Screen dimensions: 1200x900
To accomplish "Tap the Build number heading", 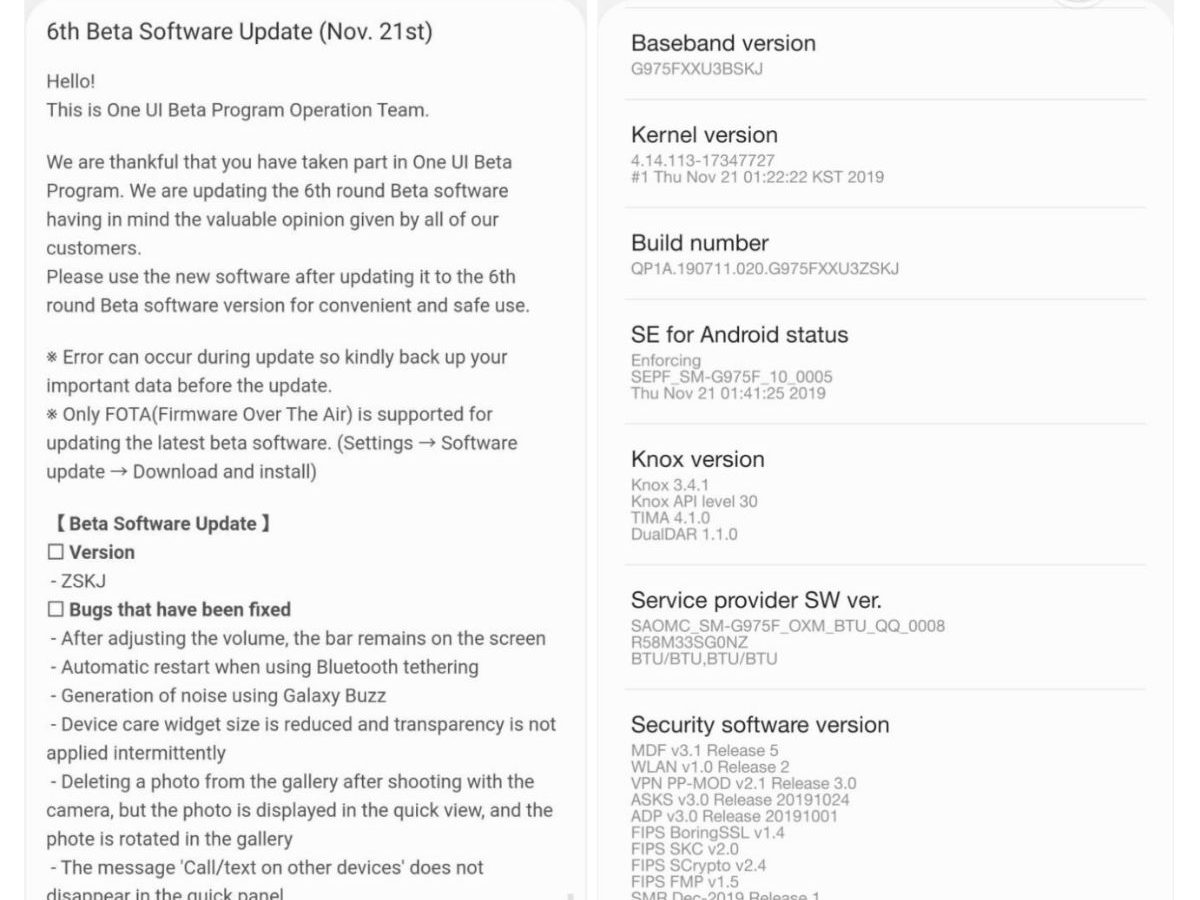I will [699, 243].
